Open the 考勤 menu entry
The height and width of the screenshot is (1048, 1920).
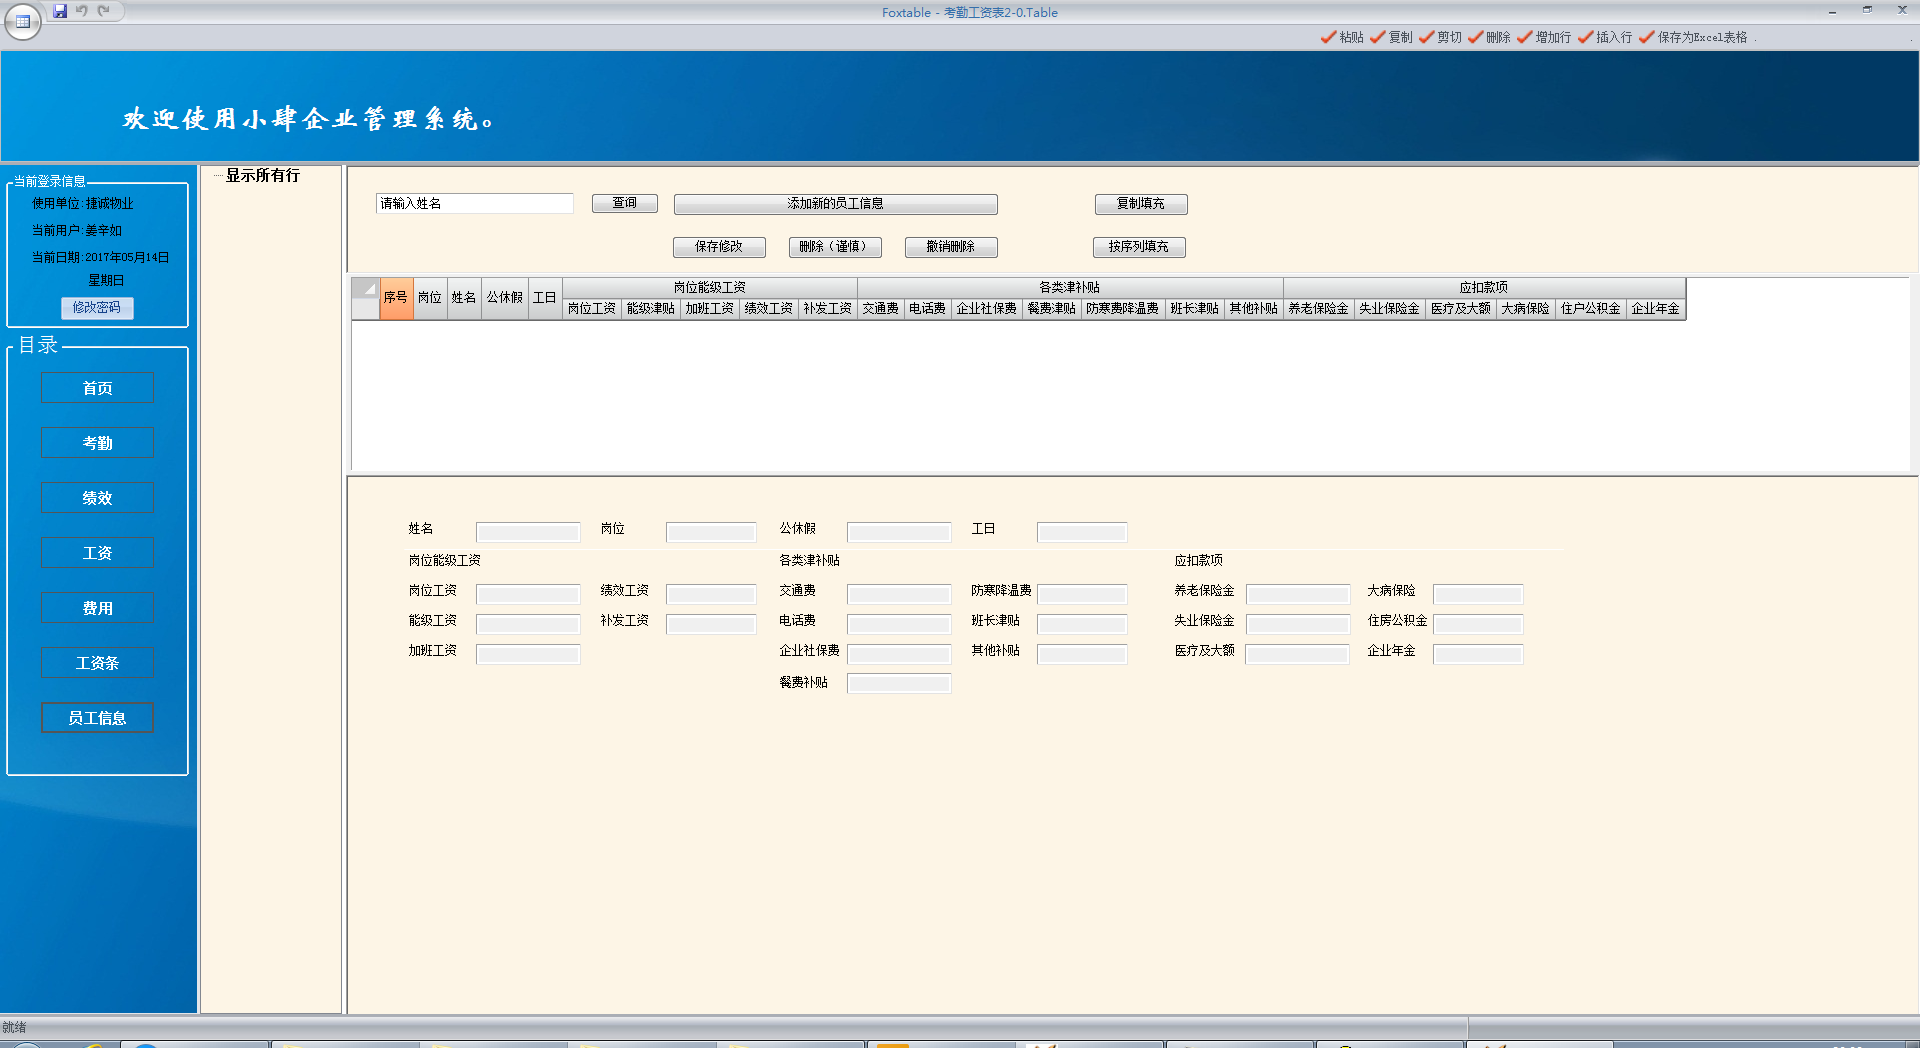click(97, 443)
